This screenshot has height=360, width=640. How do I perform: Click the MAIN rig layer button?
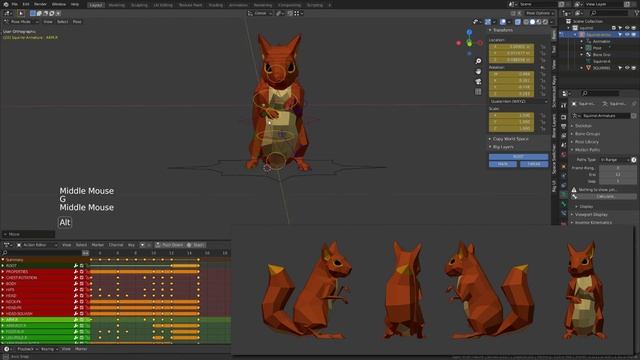coord(503,164)
